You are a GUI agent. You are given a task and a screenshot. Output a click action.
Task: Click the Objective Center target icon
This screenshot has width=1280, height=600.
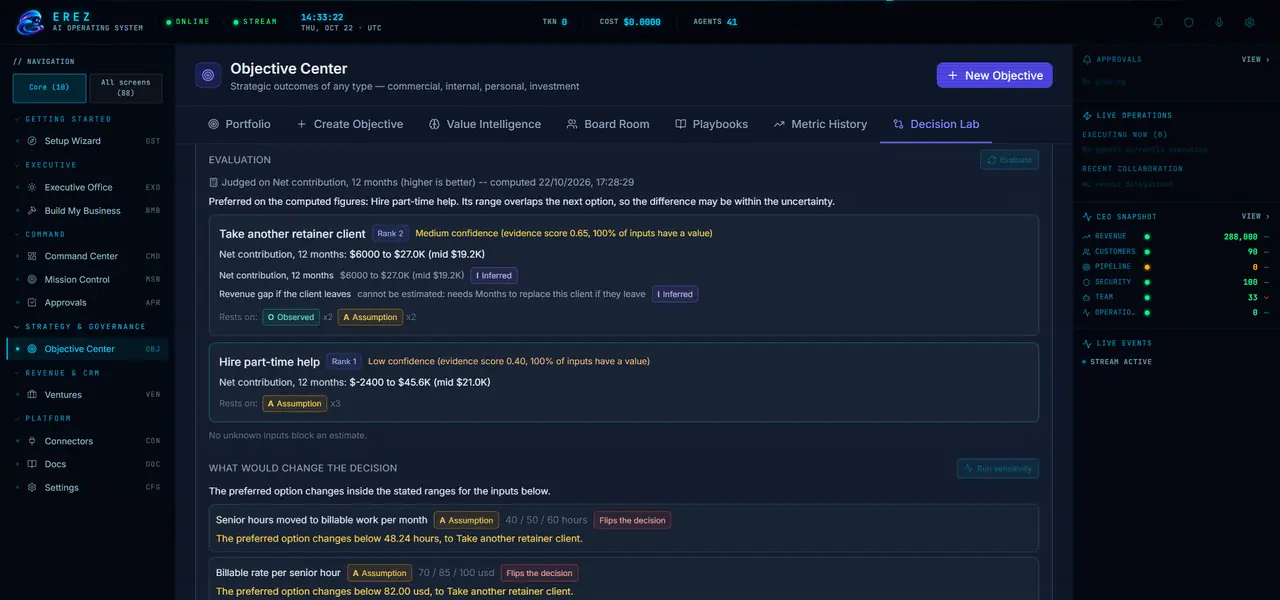[x=208, y=75]
